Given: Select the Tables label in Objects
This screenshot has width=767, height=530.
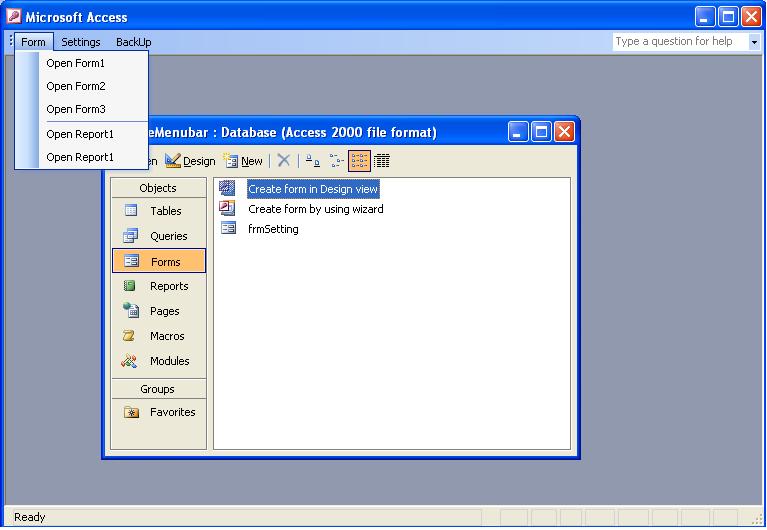Looking at the screenshot, I should [x=166, y=211].
